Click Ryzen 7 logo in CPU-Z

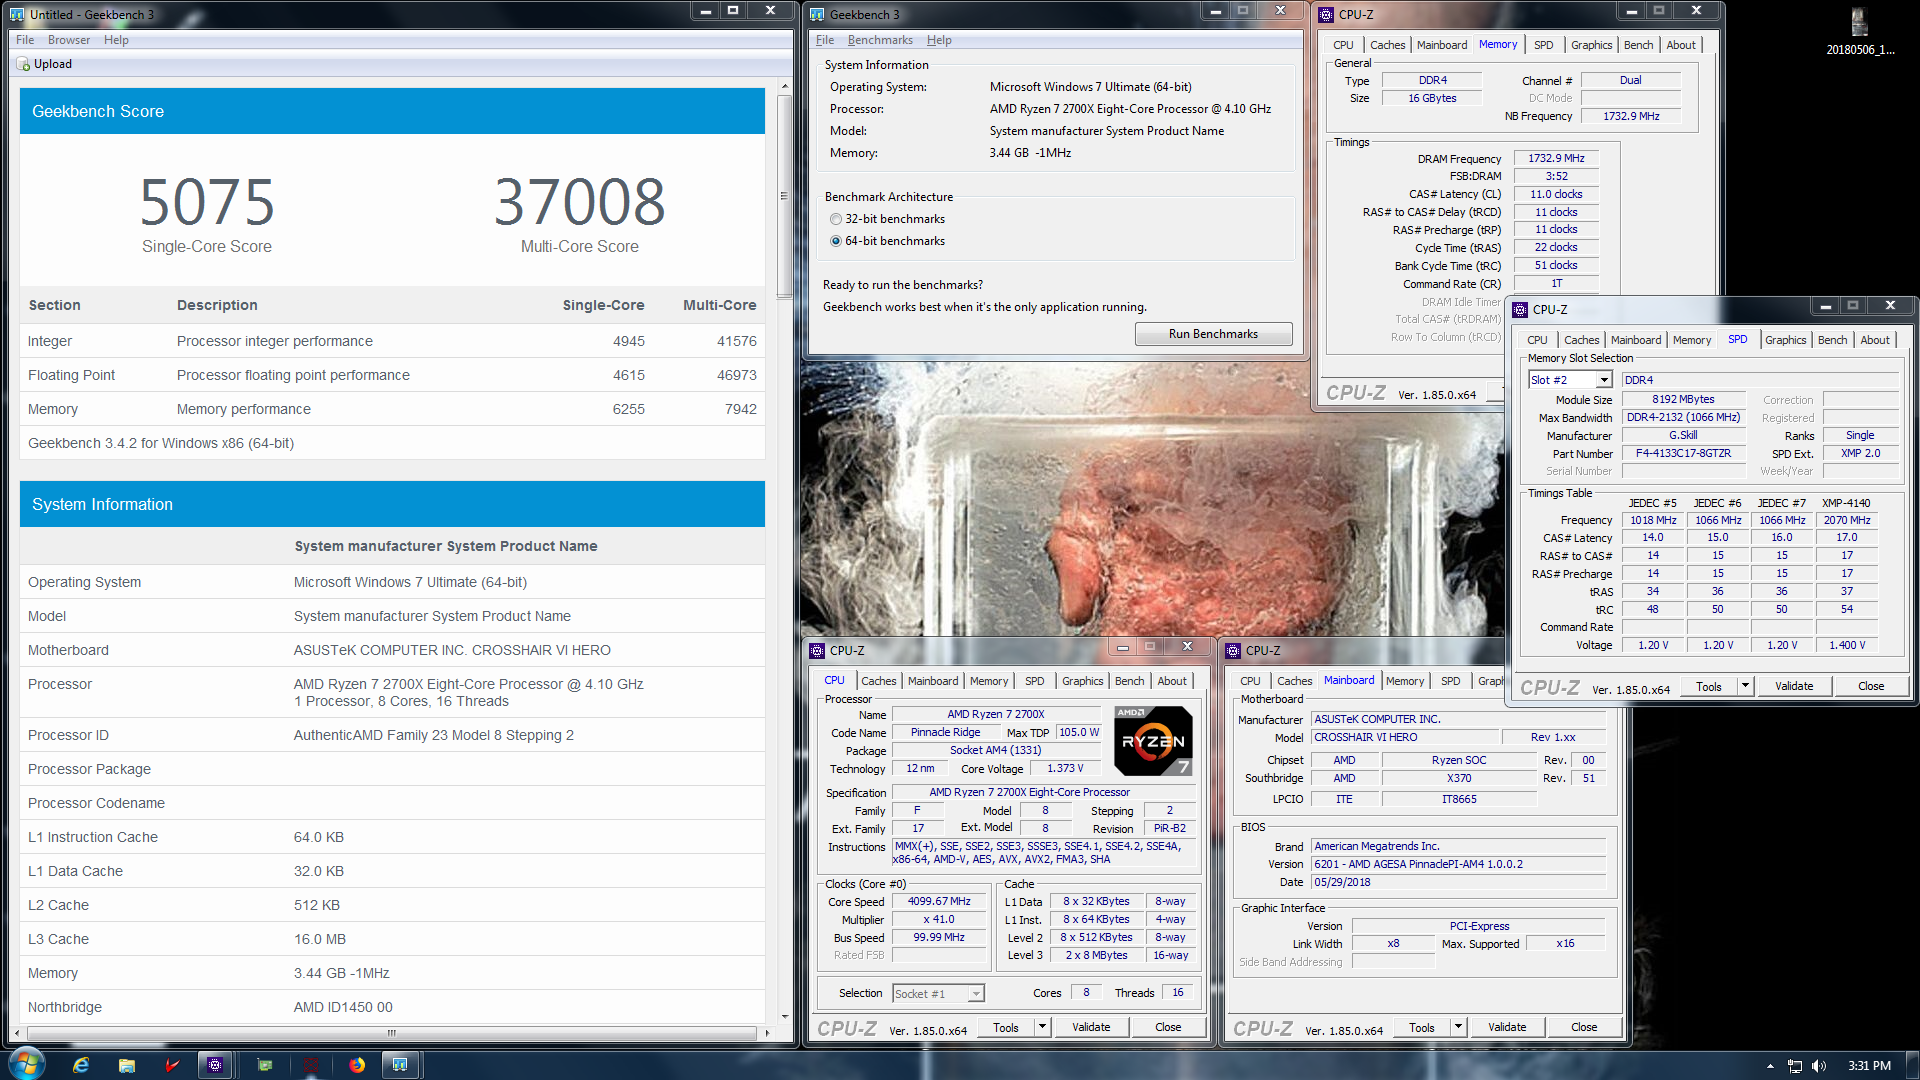[x=1153, y=741]
